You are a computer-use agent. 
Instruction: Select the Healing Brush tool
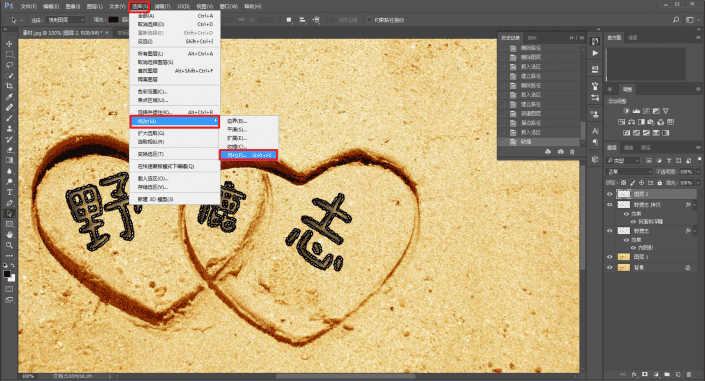(x=9, y=108)
